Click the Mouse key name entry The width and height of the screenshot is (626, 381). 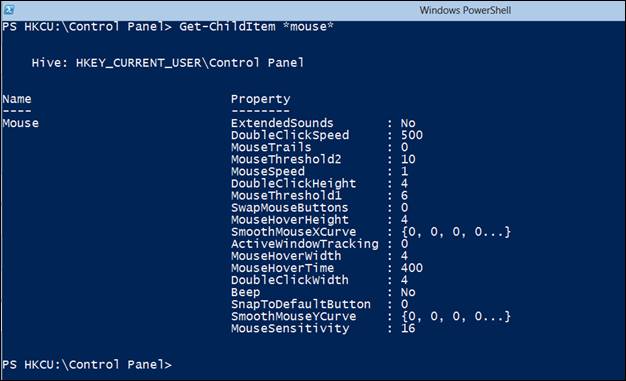(20, 123)
